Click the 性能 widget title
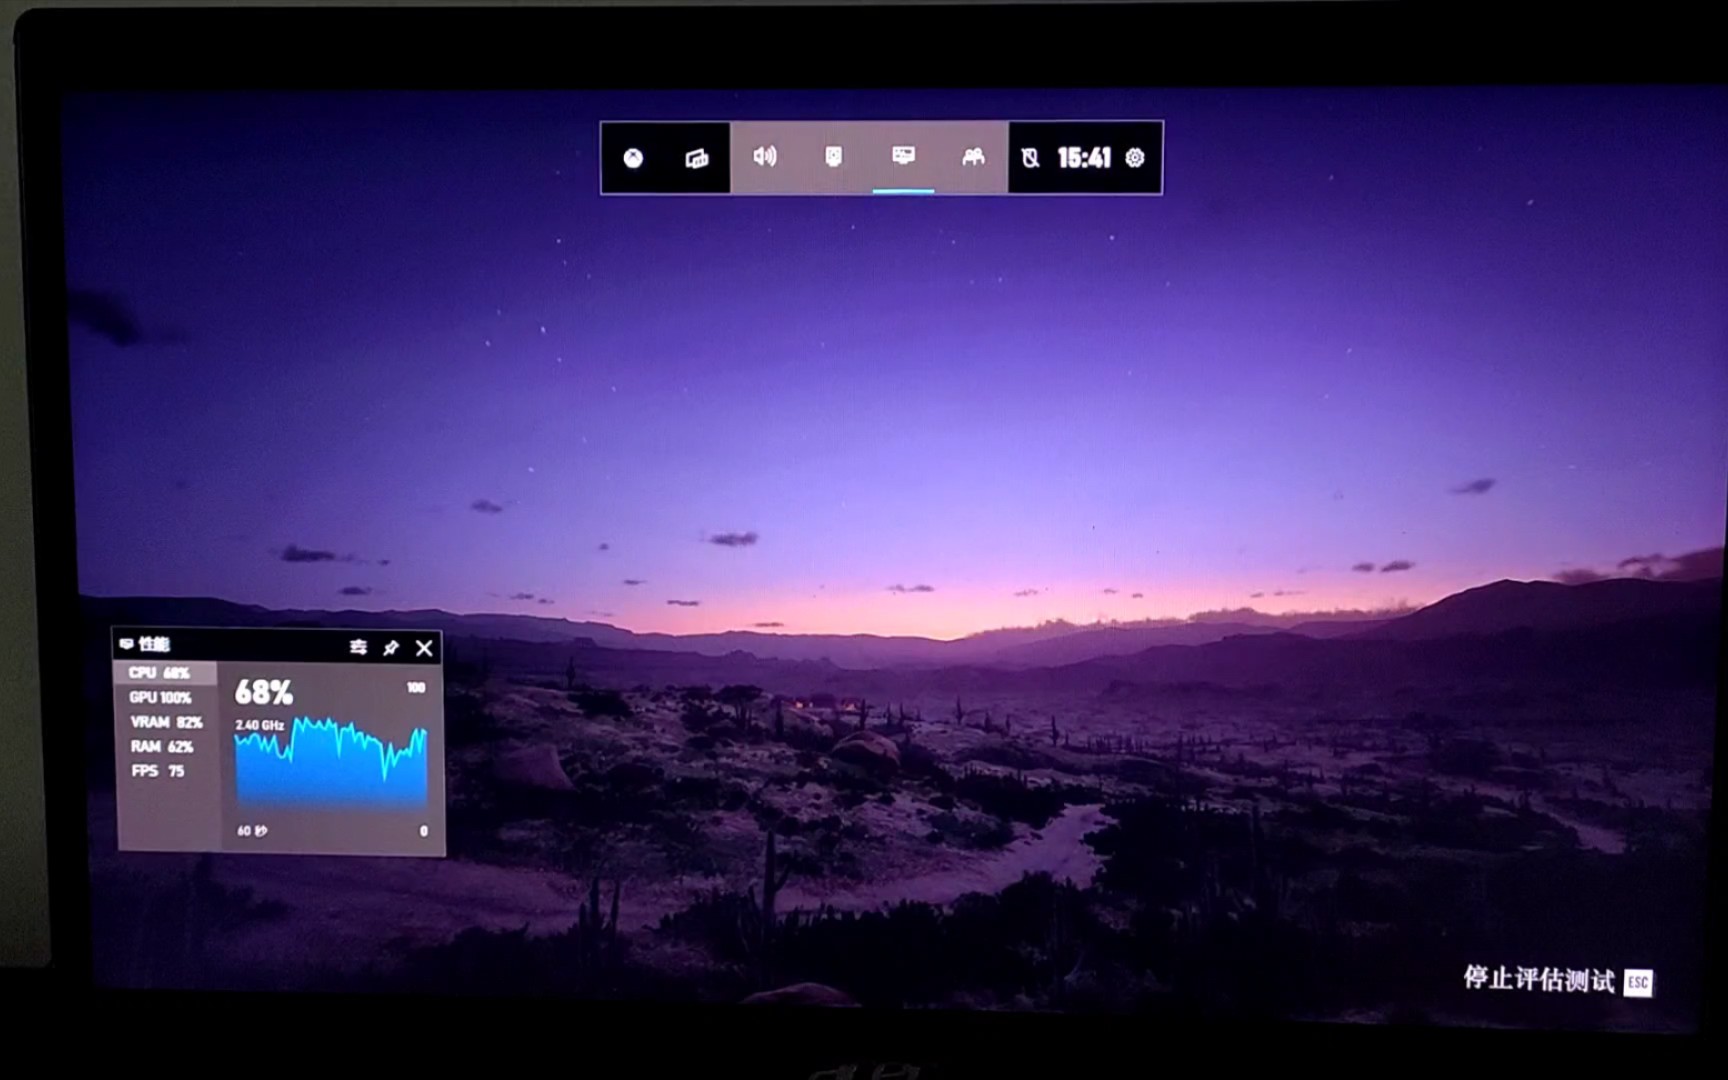The width and height of the screenshot is (1728, 1080). tap(154, 644)
